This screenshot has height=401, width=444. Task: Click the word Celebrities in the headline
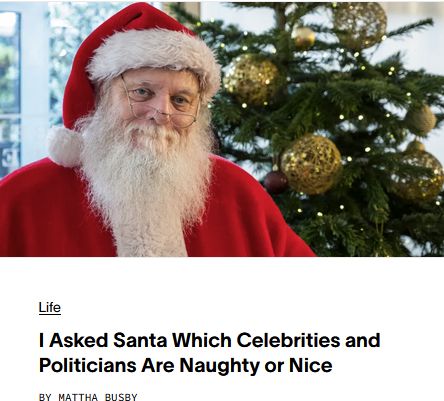click(288, 340)
